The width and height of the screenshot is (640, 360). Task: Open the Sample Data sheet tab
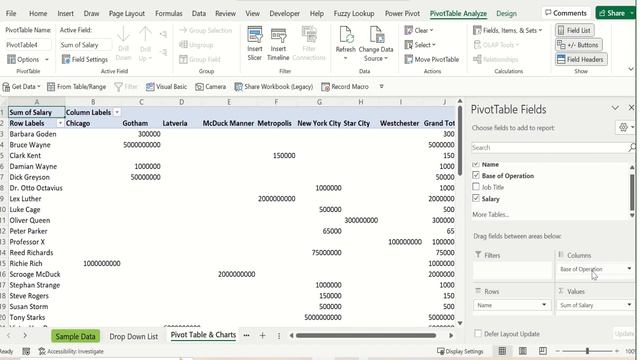coord(76,336)
